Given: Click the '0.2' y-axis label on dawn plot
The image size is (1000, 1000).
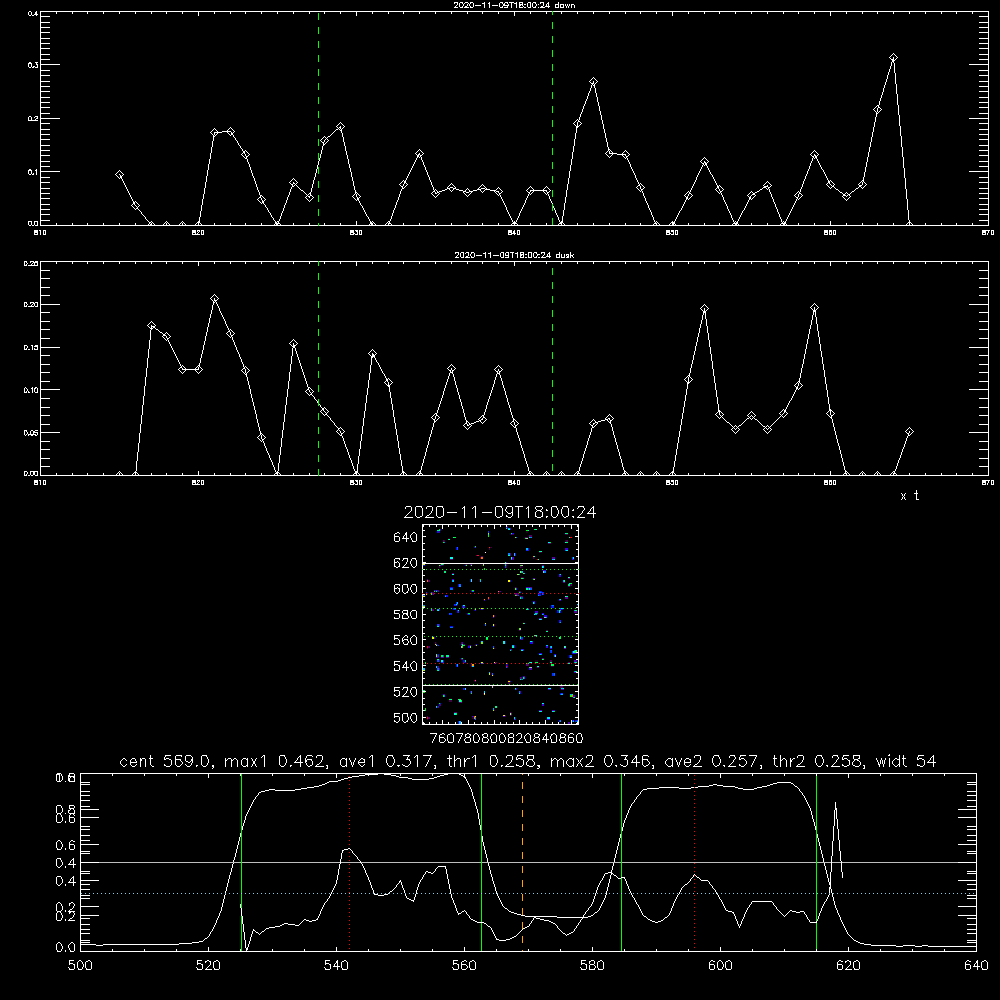Looking at the screenshot, I should pyautogui.click(x=32, y=119).
